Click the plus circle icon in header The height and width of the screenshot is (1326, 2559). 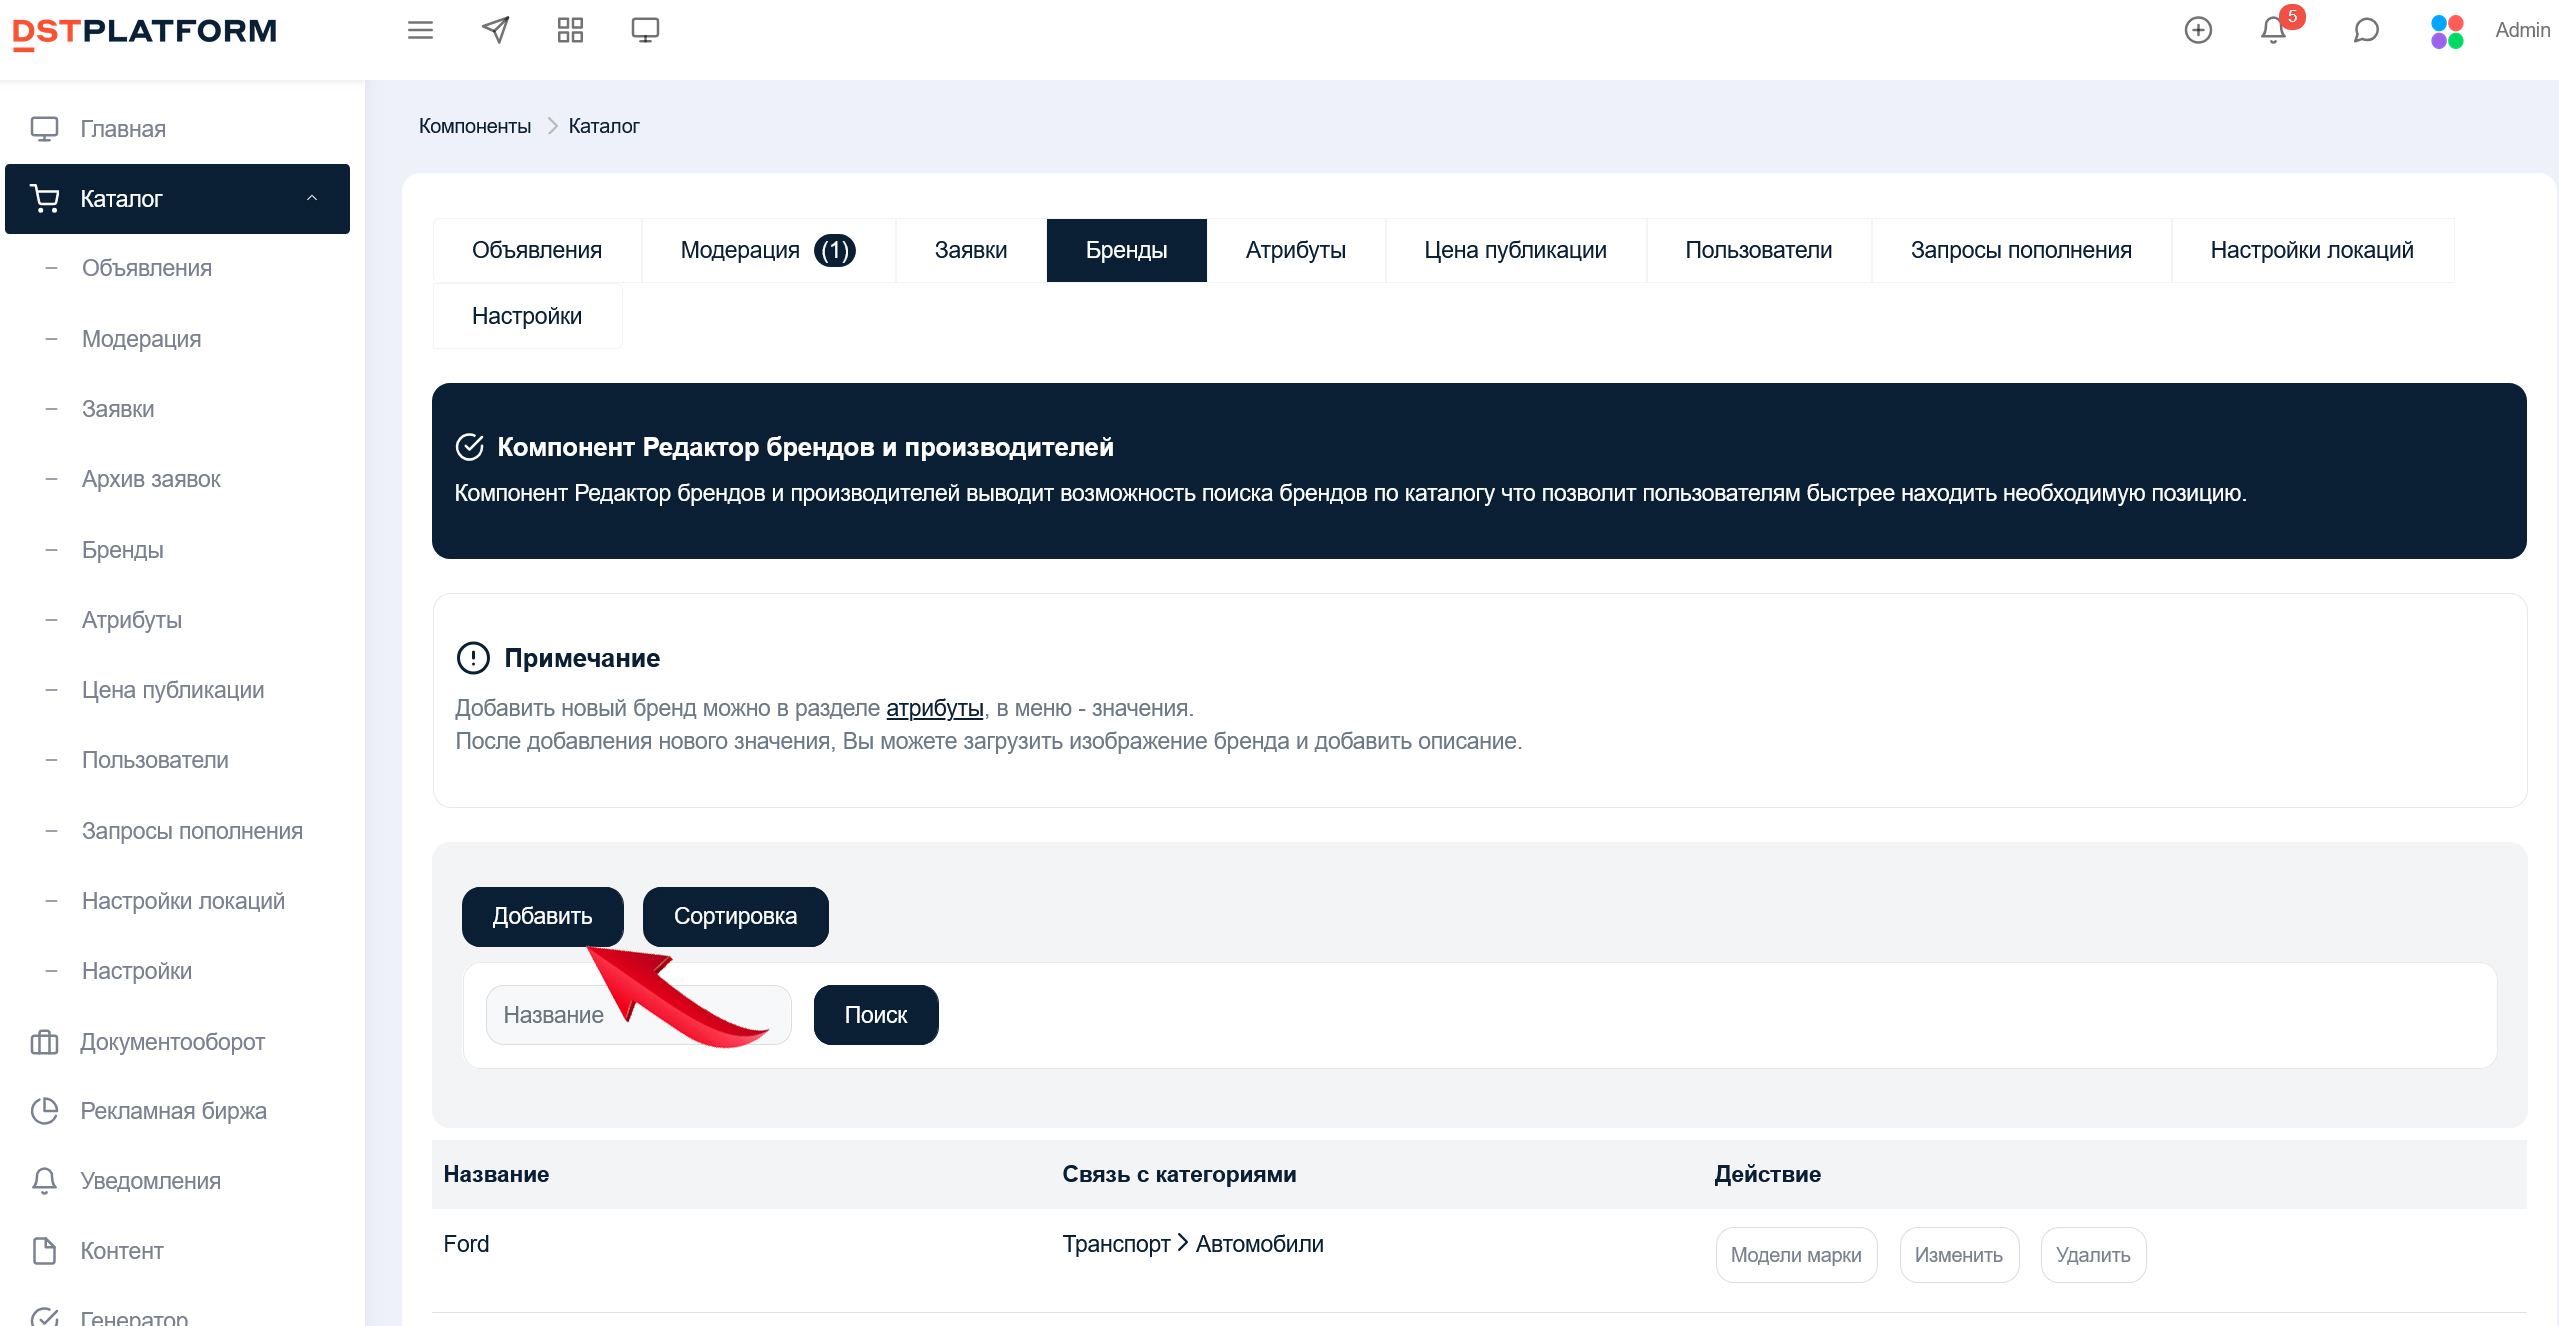(x=2197, y=30)
